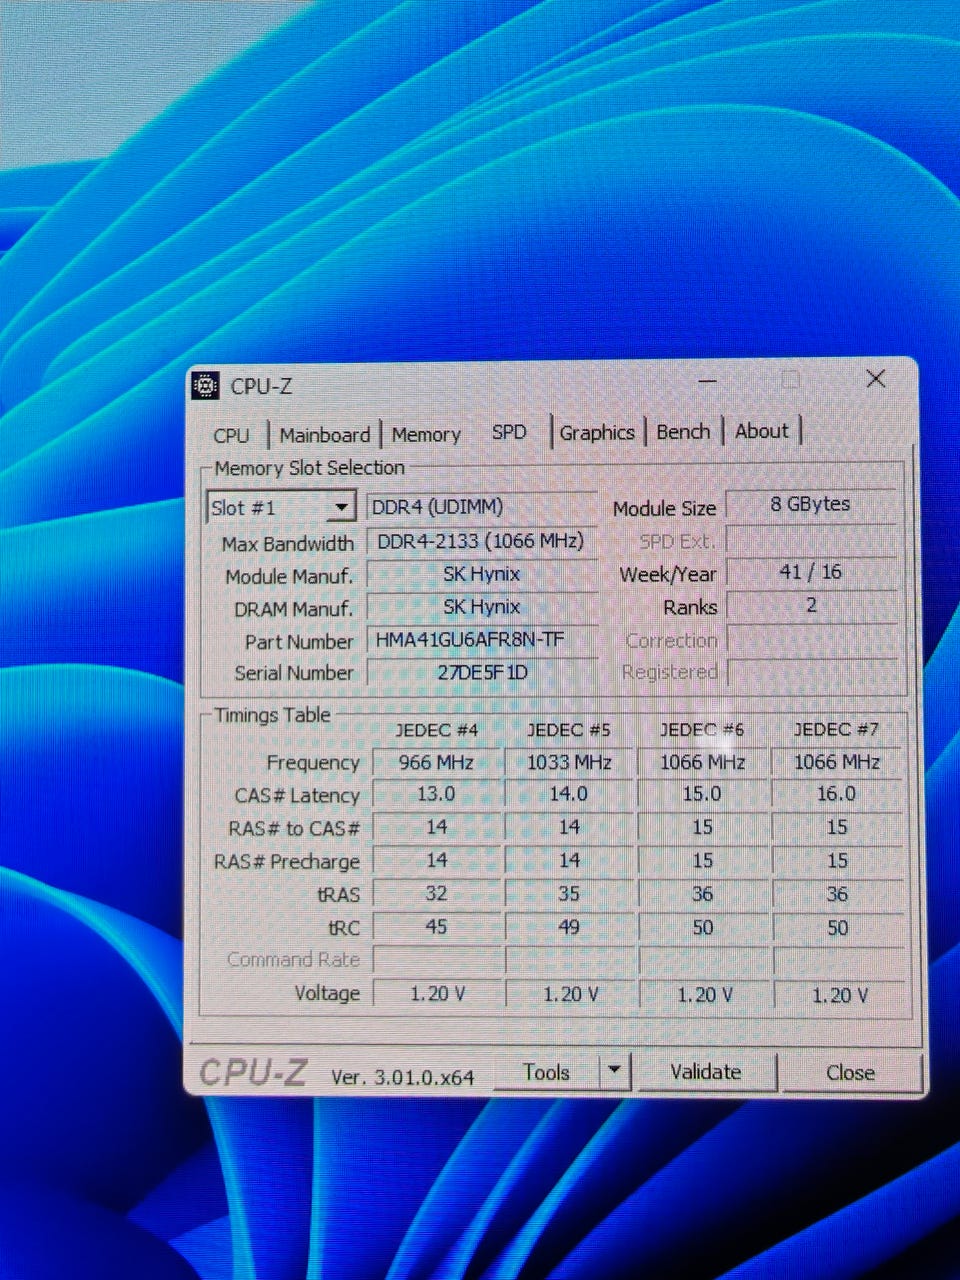Image resolution: width=960 pixels, height=1280 pixels.
Task: Click the tRAS value 35 cell
Action: click(x=569, y=893)
